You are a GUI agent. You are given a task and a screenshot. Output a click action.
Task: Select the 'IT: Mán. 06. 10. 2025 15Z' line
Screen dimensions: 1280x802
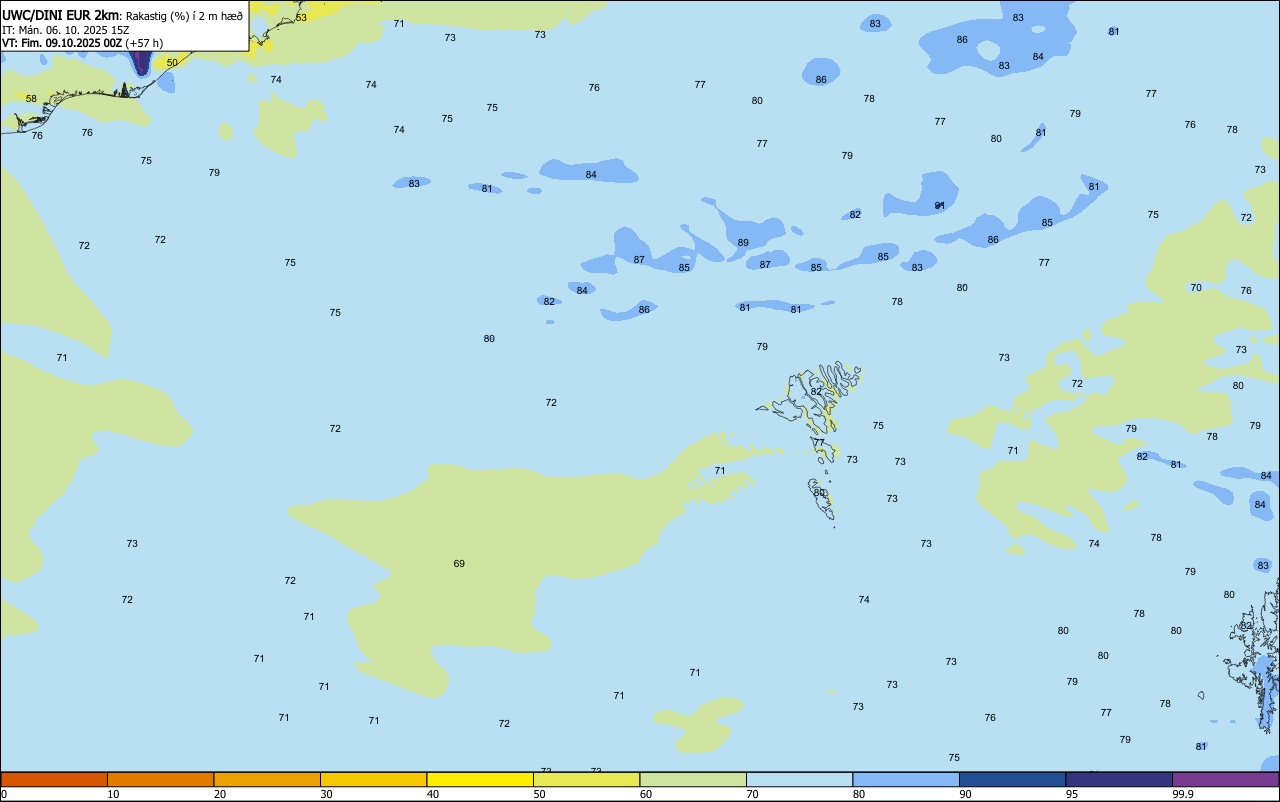pos(66,30)
